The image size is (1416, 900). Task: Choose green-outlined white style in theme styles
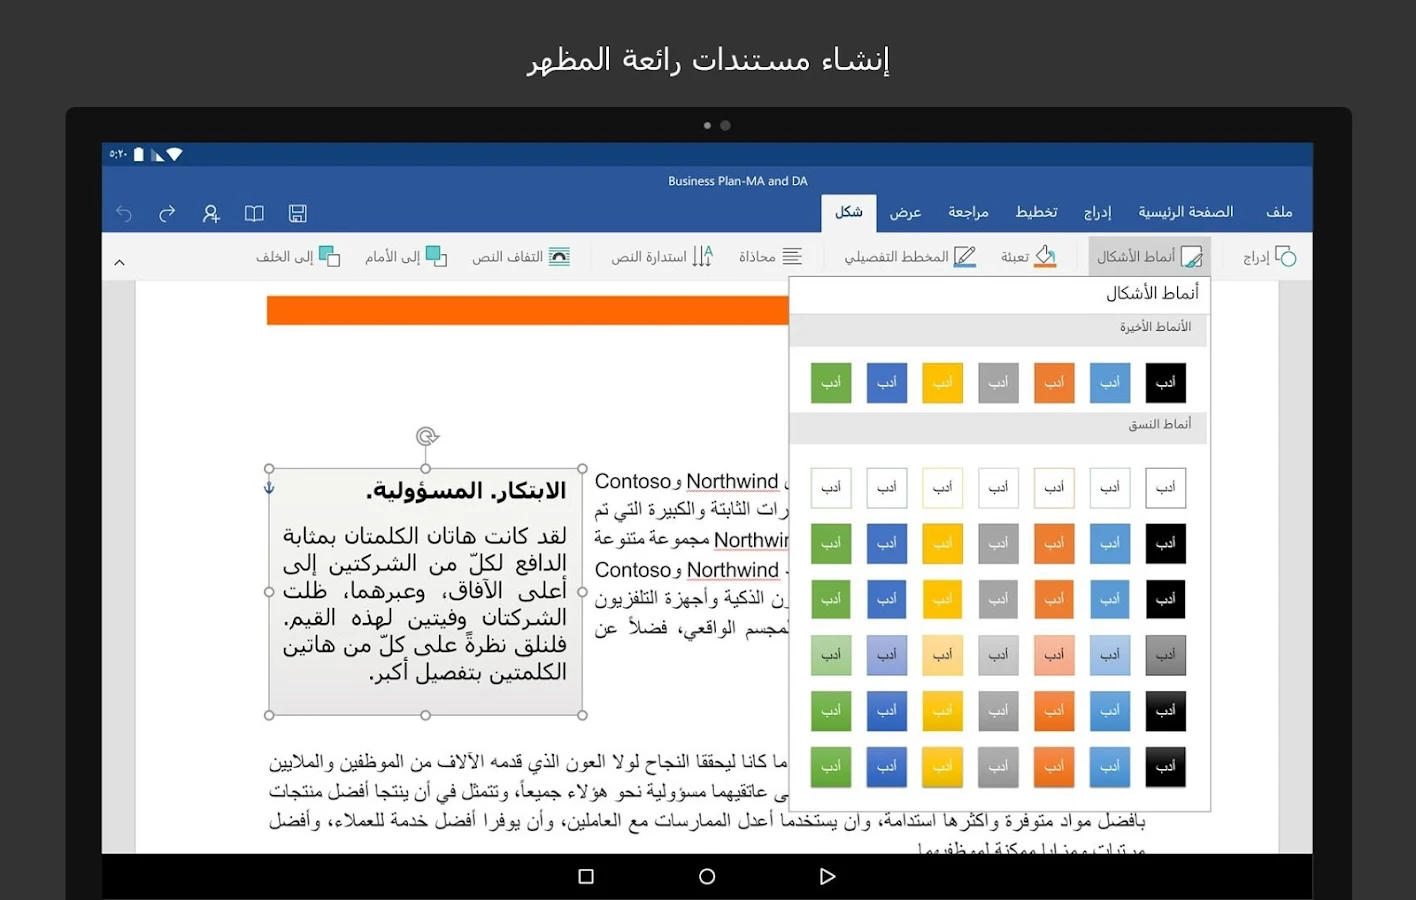click(x=831, y=488)
